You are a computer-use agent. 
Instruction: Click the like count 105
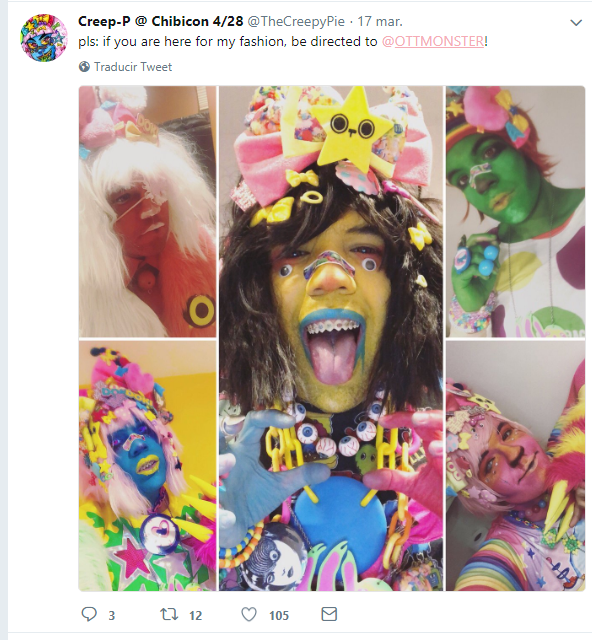click(279, 615)
